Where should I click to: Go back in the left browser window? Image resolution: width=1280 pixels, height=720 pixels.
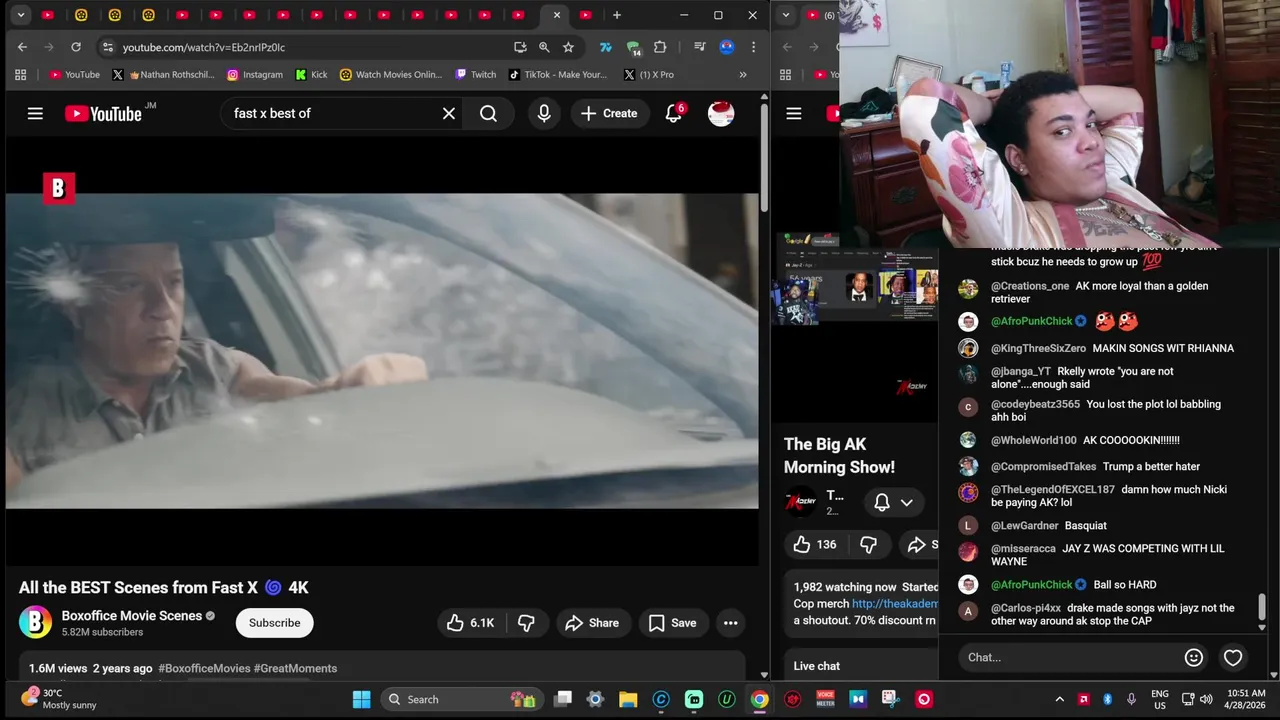(22, 47)
